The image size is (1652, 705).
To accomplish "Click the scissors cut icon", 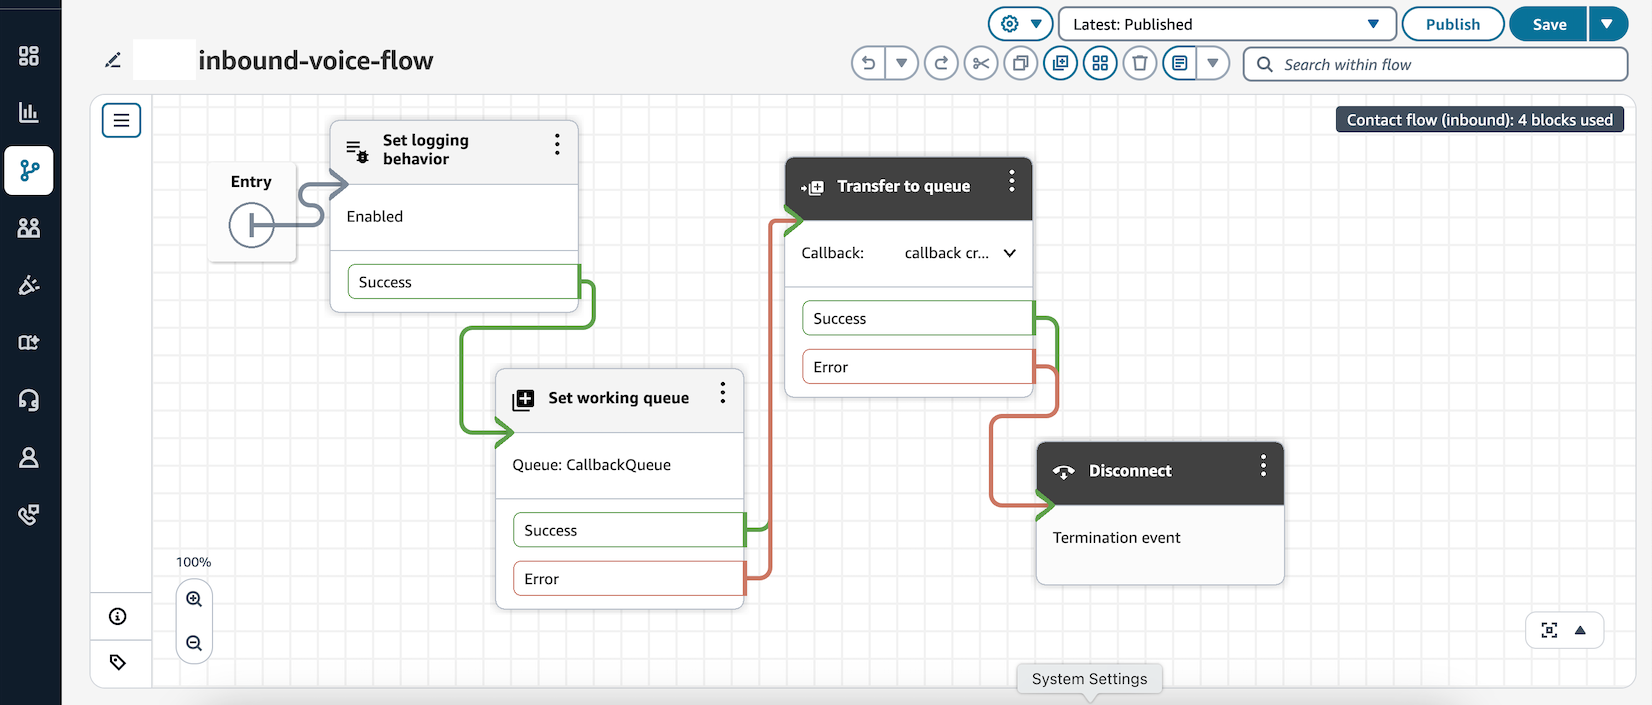I will click(981, 64).
